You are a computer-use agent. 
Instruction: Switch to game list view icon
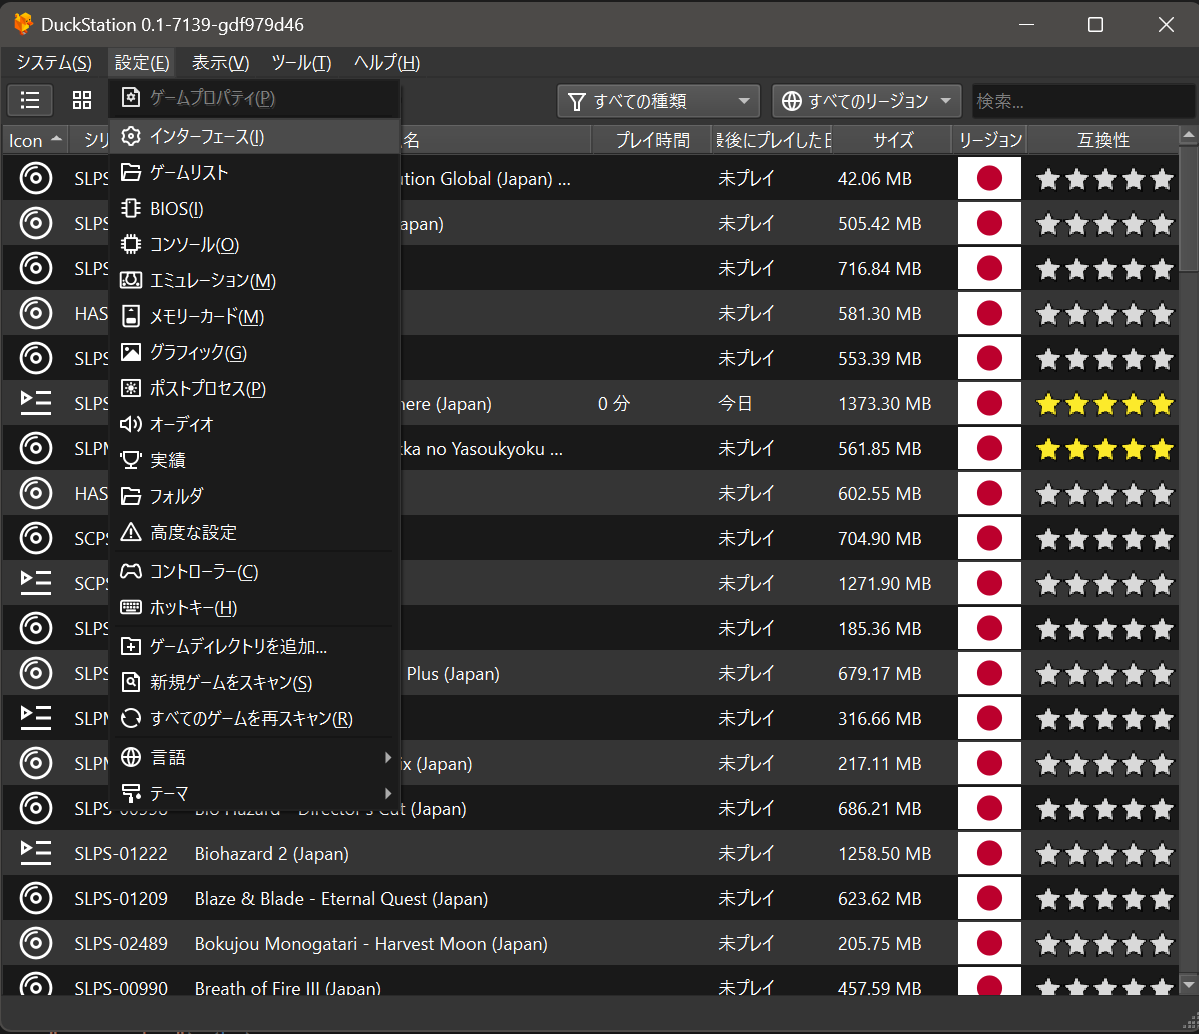pos(30,100)
